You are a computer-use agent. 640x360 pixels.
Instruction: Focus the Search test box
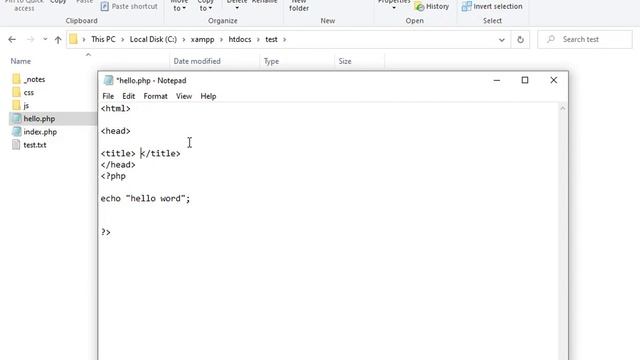(x=585, y=40)
